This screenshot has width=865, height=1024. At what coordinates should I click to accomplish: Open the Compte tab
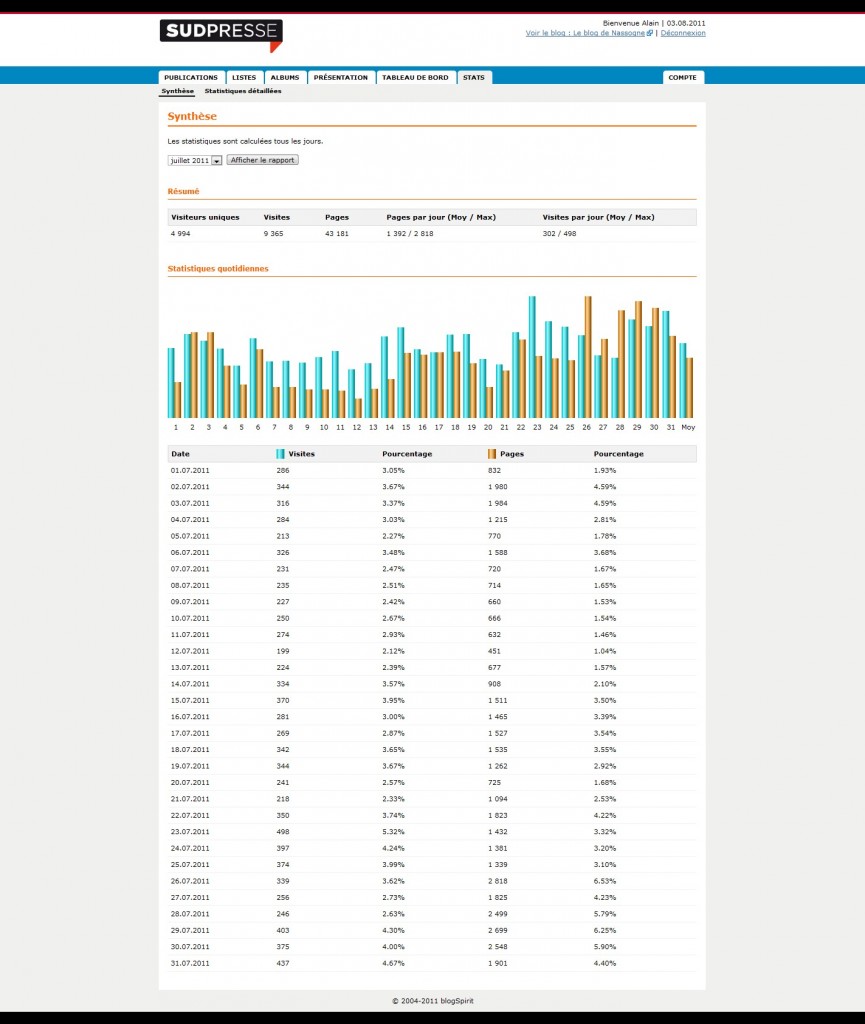[682, 78]
